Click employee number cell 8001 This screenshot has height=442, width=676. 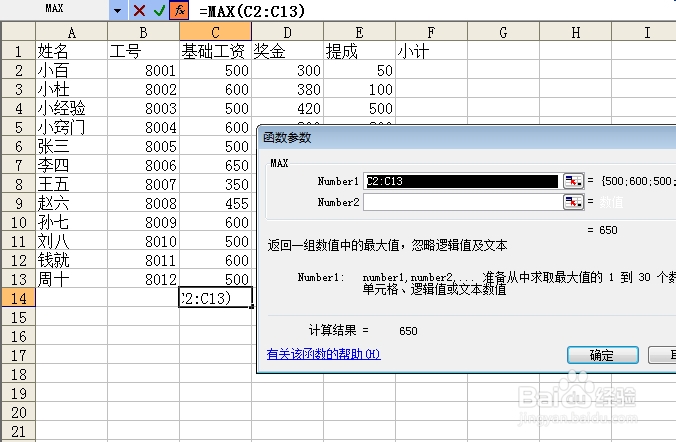click(144, 70)
